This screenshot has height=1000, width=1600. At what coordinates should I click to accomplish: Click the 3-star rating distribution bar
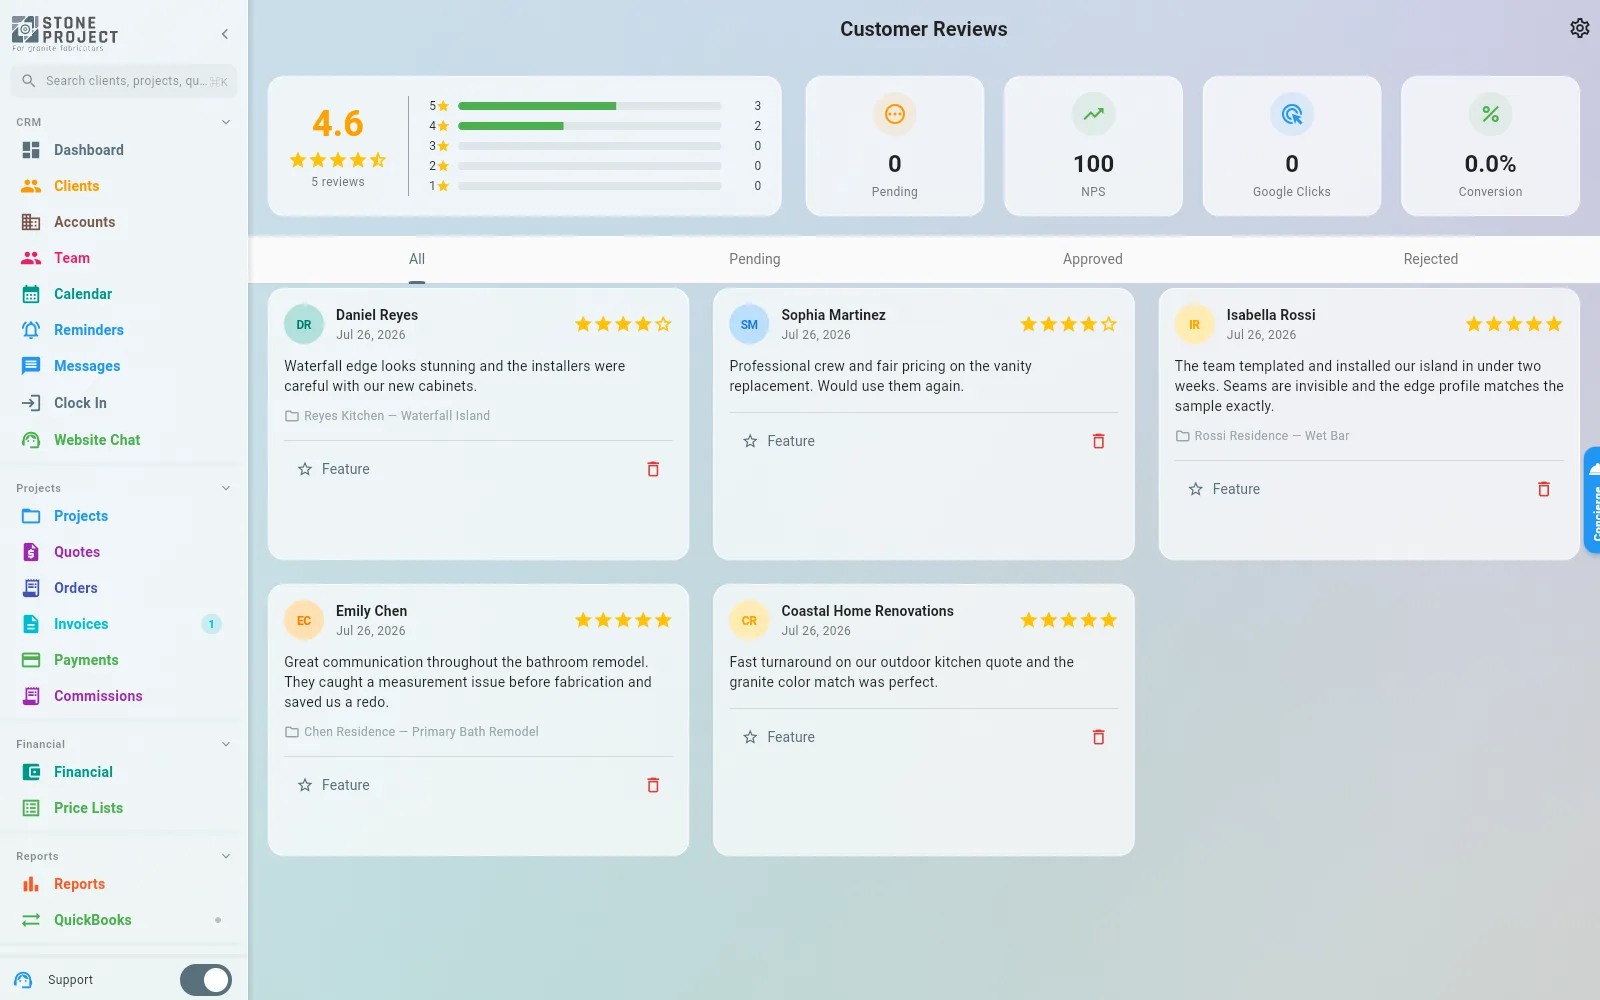click(589, 146)
